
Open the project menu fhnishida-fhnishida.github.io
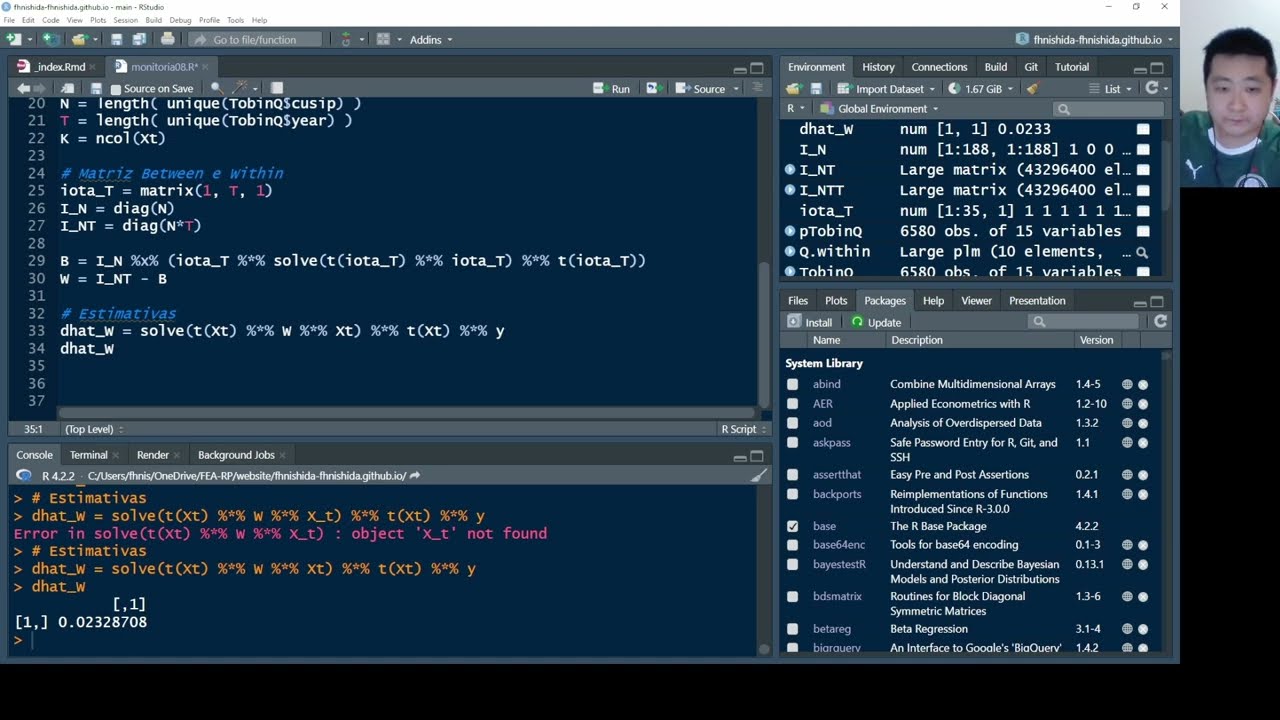[x=1095, y=39]
